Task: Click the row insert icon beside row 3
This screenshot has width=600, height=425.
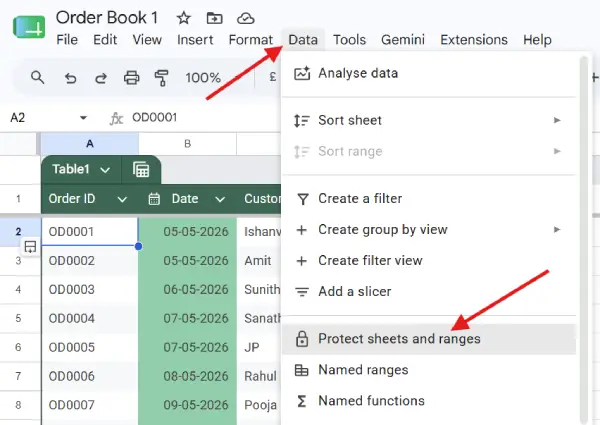Action: point(30,247)
